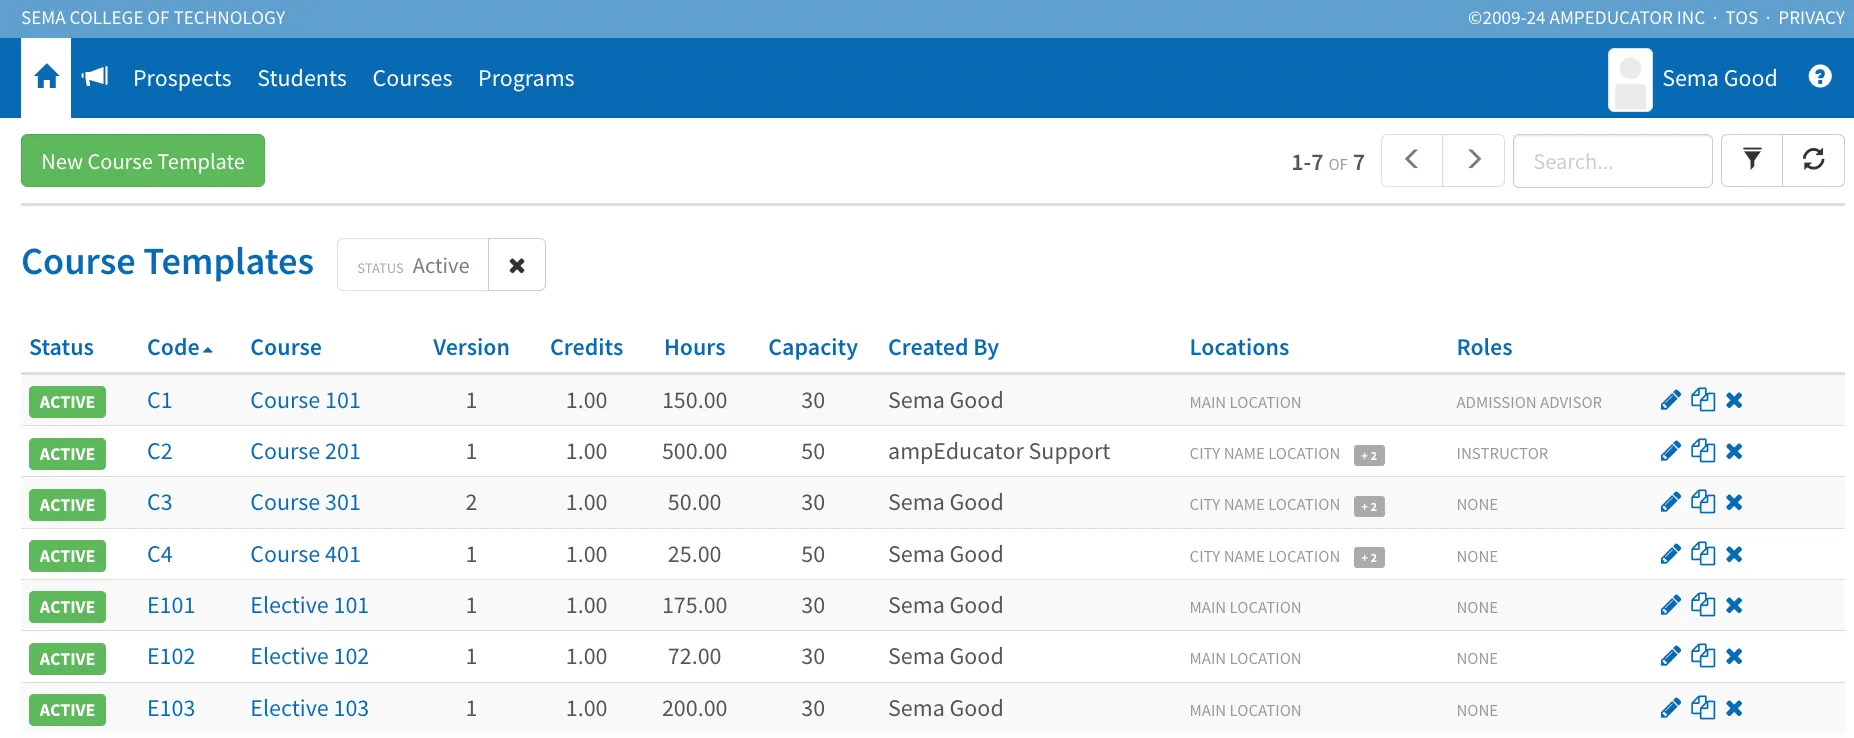Screen dimensions: 1854x738
Task: Sort by the Created By column header
Action: (943, 348)
